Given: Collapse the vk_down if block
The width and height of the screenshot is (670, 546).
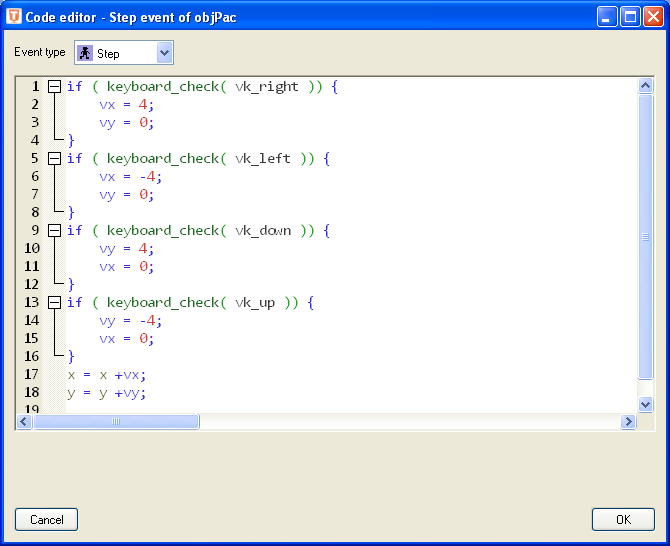Looking at the screenshot, I should pyautogui.click(x=54, y=231).
